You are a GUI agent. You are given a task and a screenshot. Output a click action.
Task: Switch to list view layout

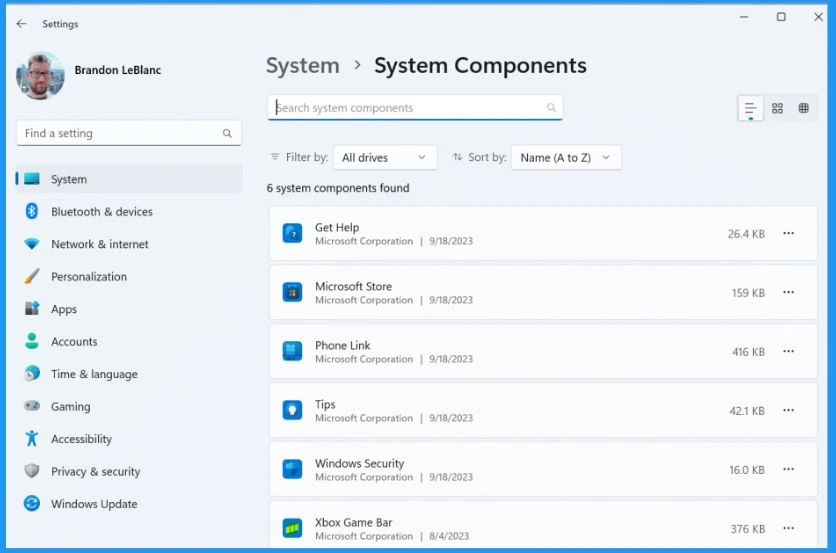[750, 108]
